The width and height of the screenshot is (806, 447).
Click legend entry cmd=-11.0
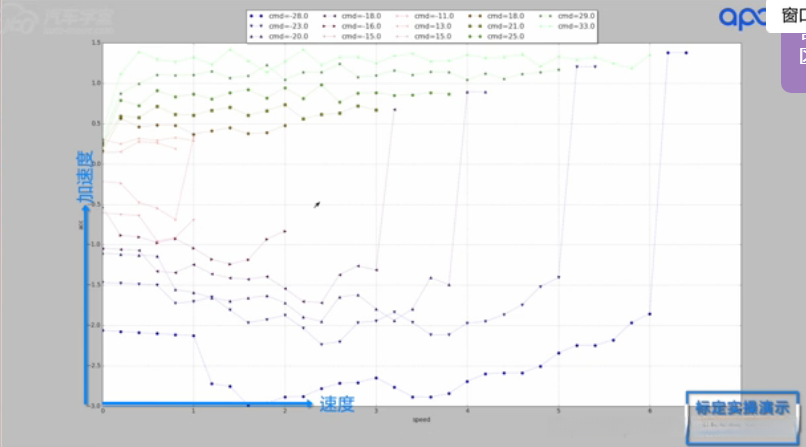pos(425,16)
